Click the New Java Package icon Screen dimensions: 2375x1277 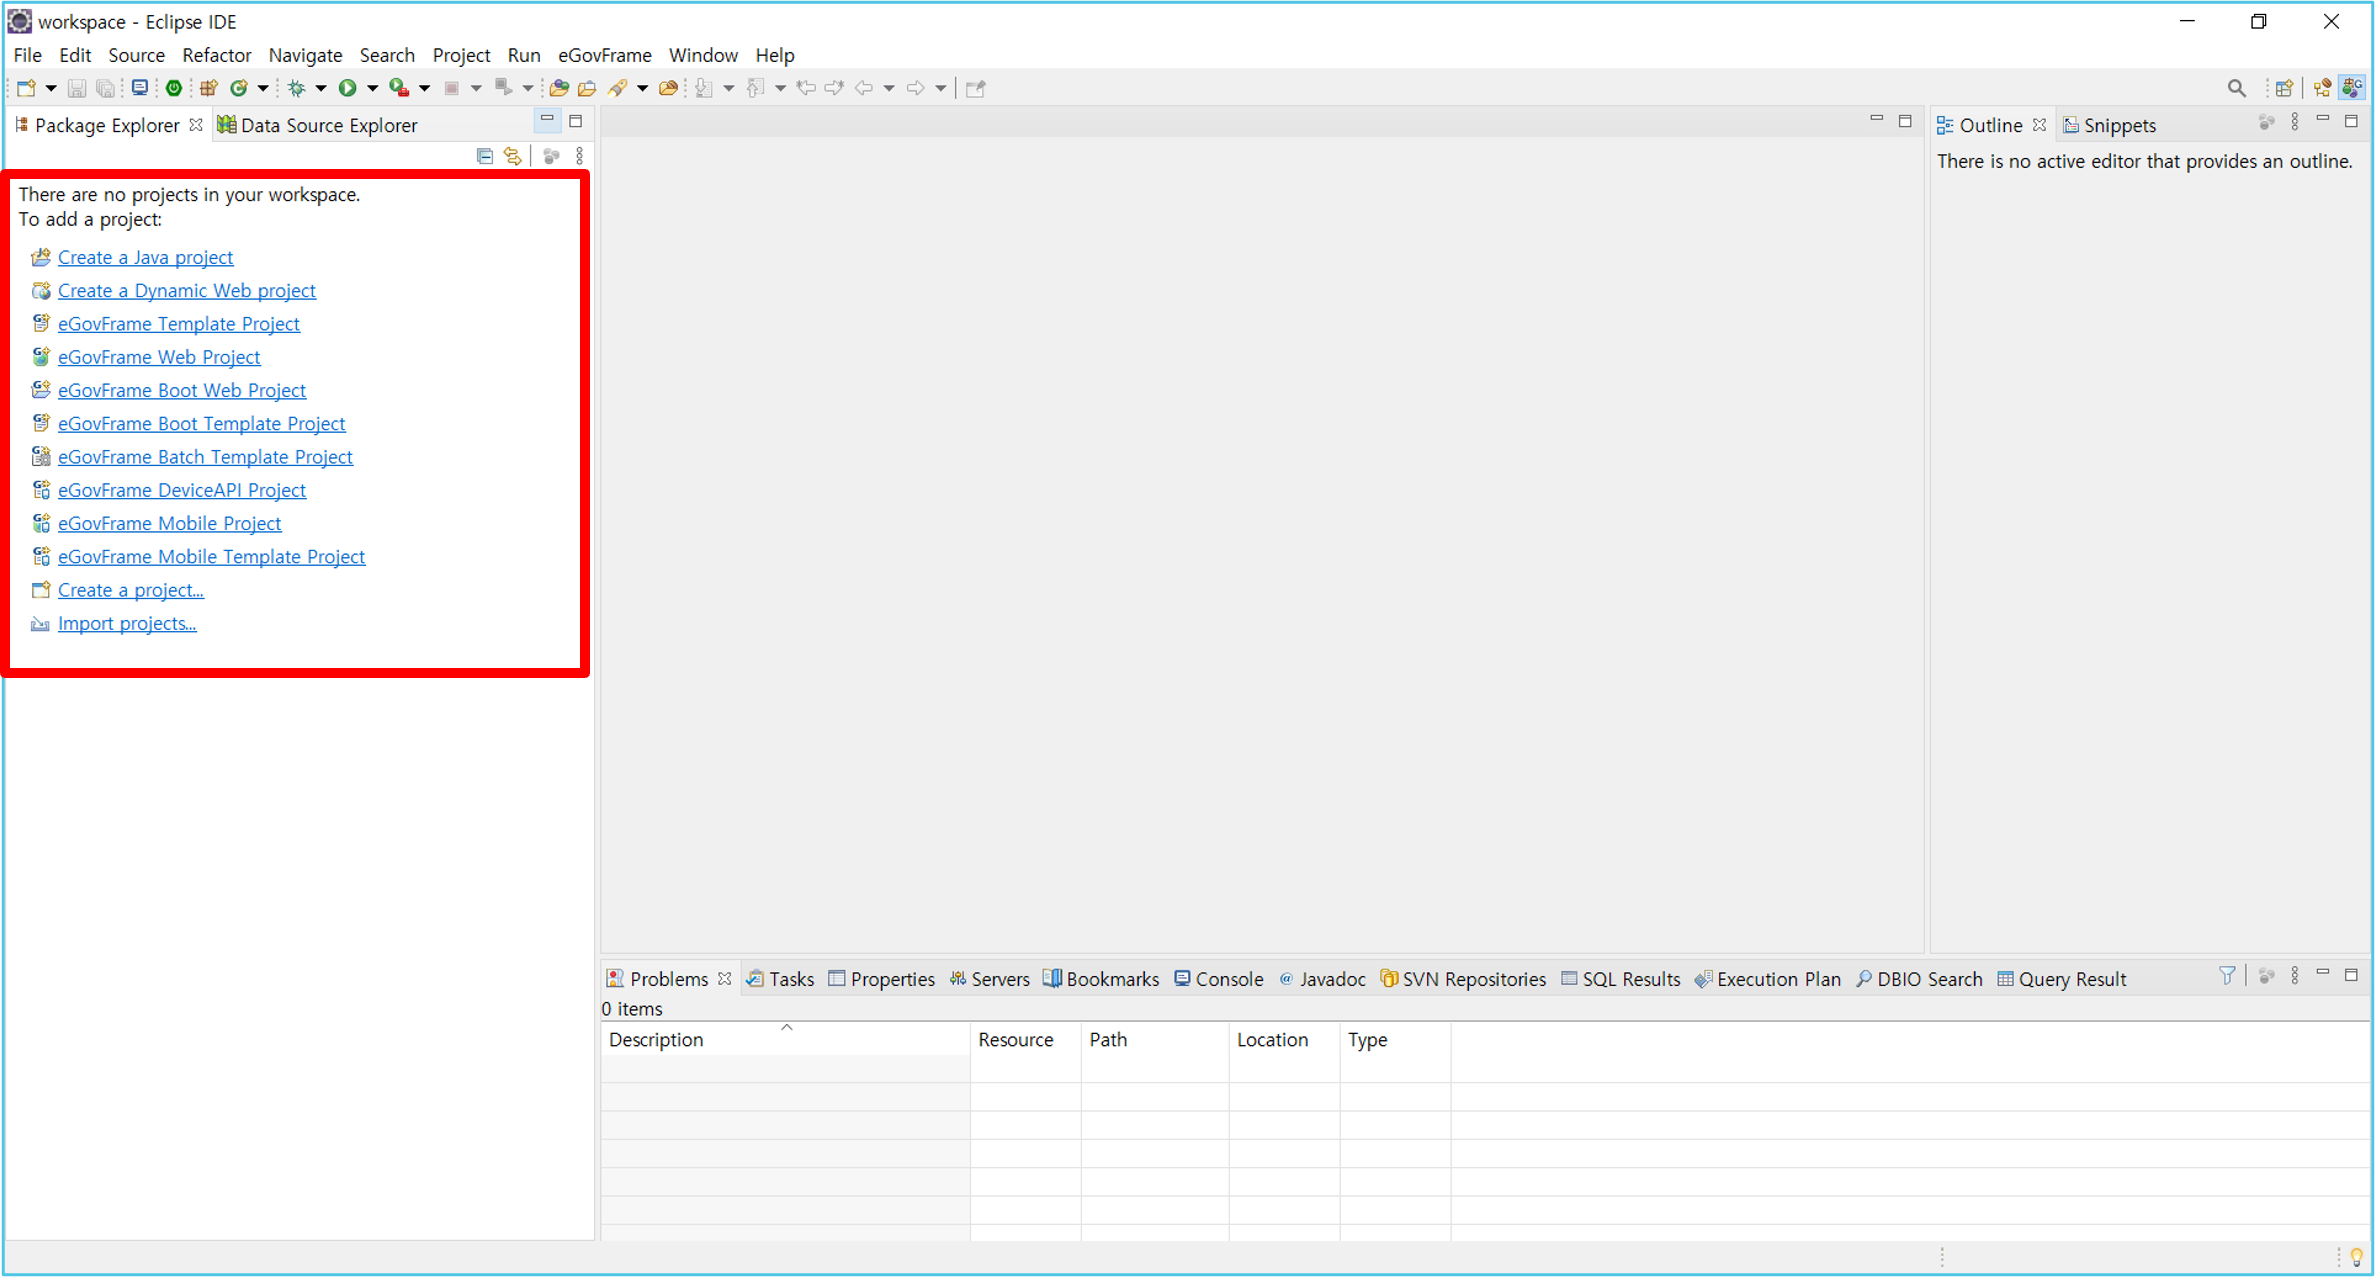coord(208,88)
